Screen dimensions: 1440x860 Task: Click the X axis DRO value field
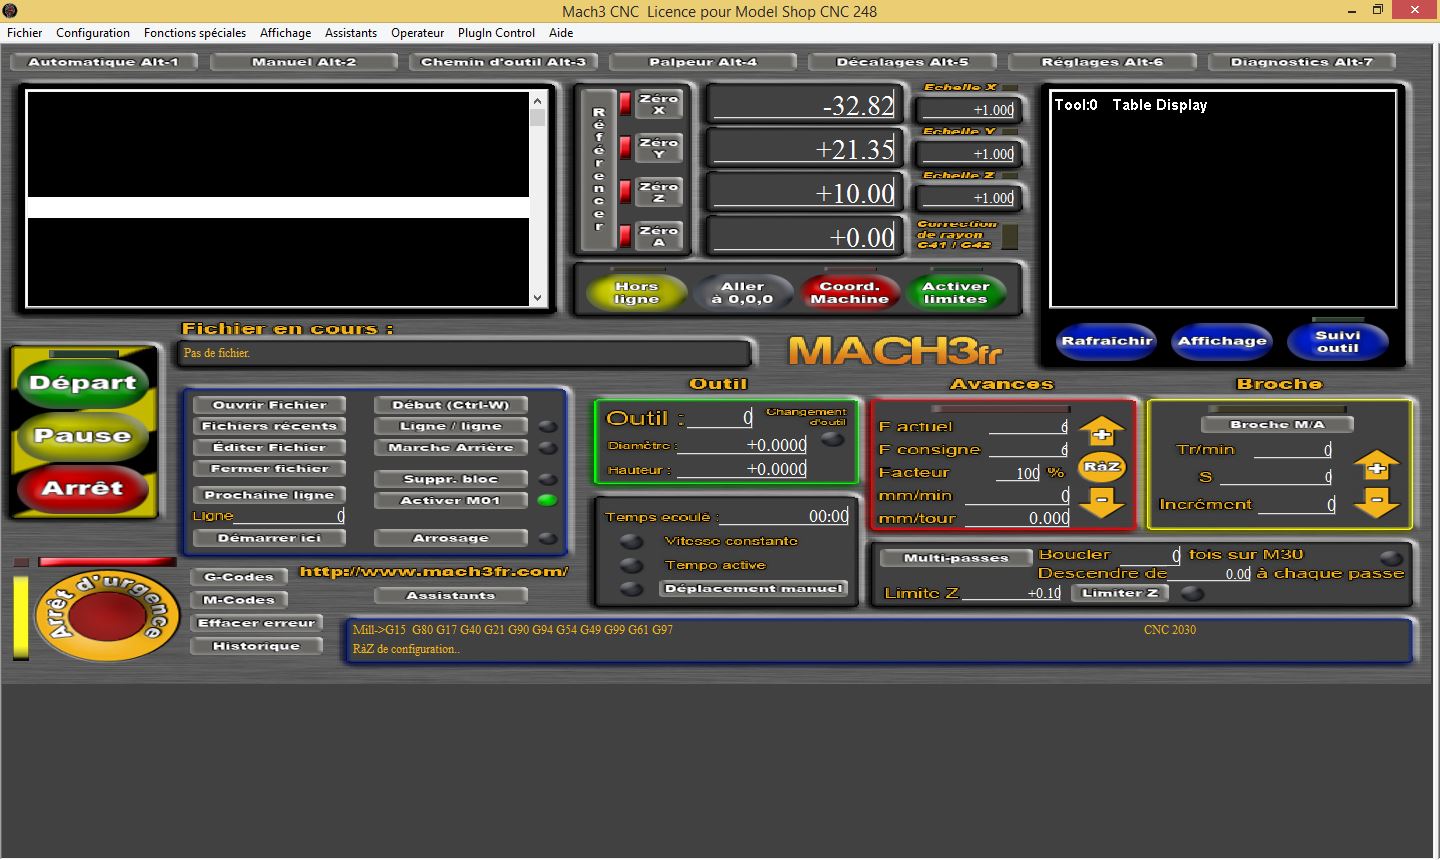(x=804, y=105)
